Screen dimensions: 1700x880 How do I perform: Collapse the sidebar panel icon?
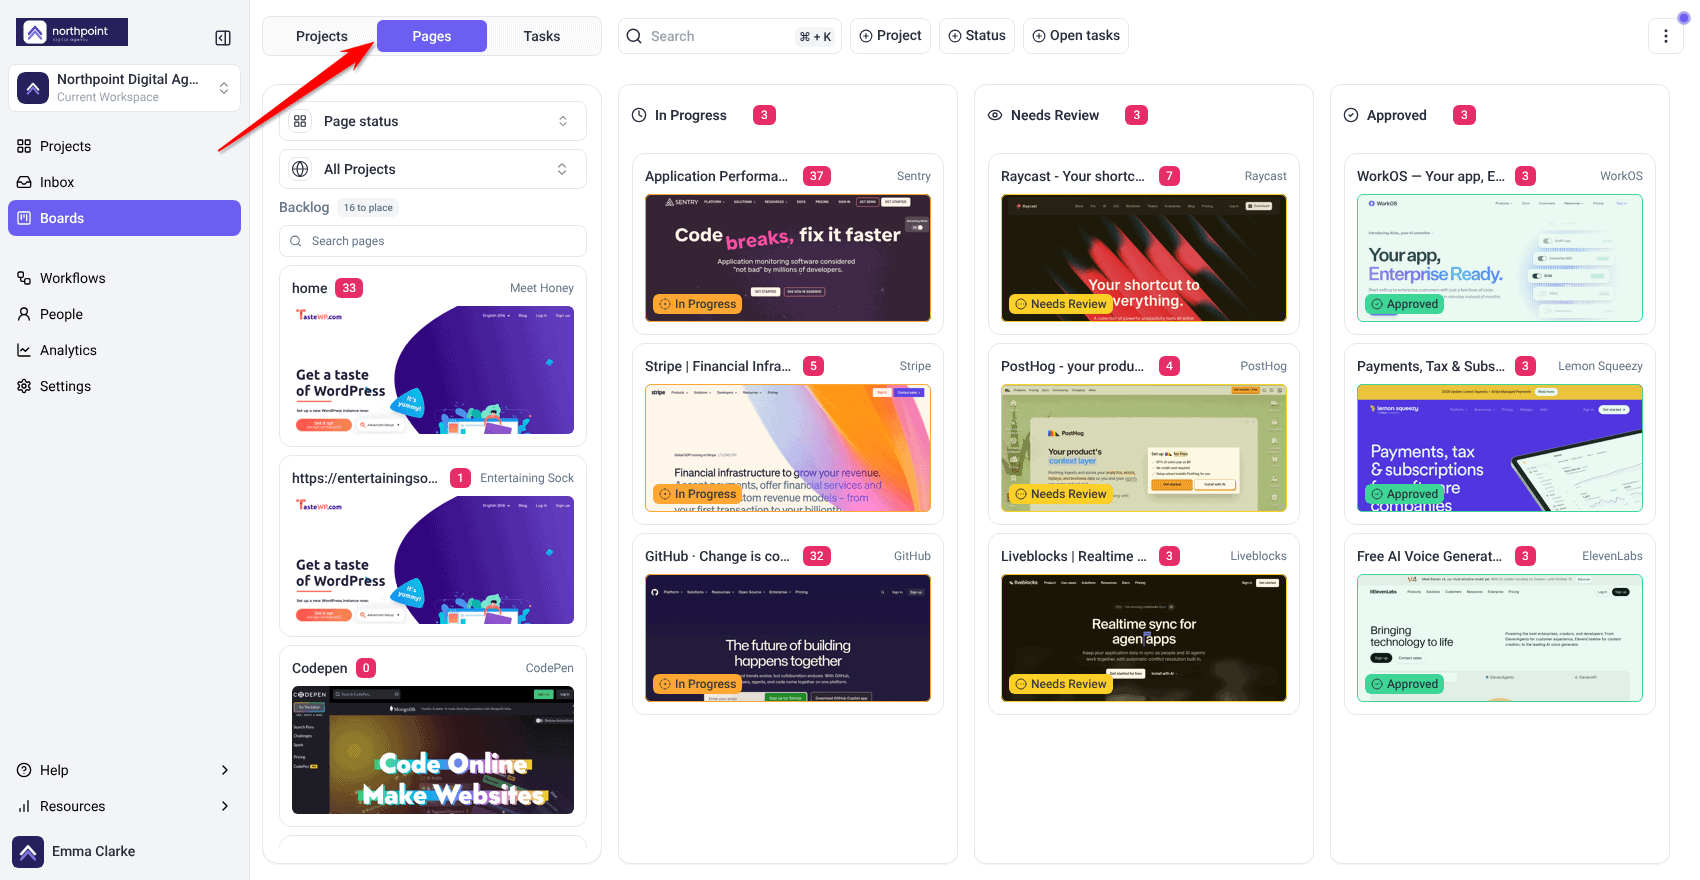(x=223, y=38)
